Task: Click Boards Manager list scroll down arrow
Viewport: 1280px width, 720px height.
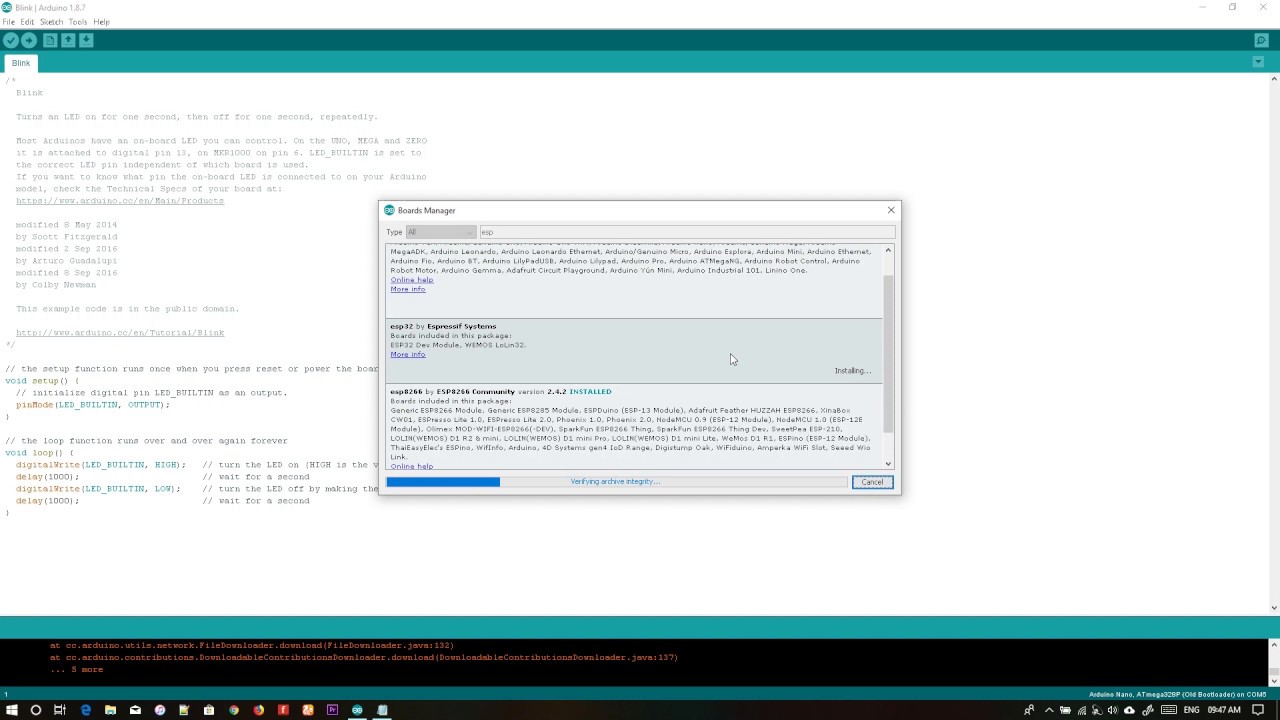Action: [x=888, y=464]
